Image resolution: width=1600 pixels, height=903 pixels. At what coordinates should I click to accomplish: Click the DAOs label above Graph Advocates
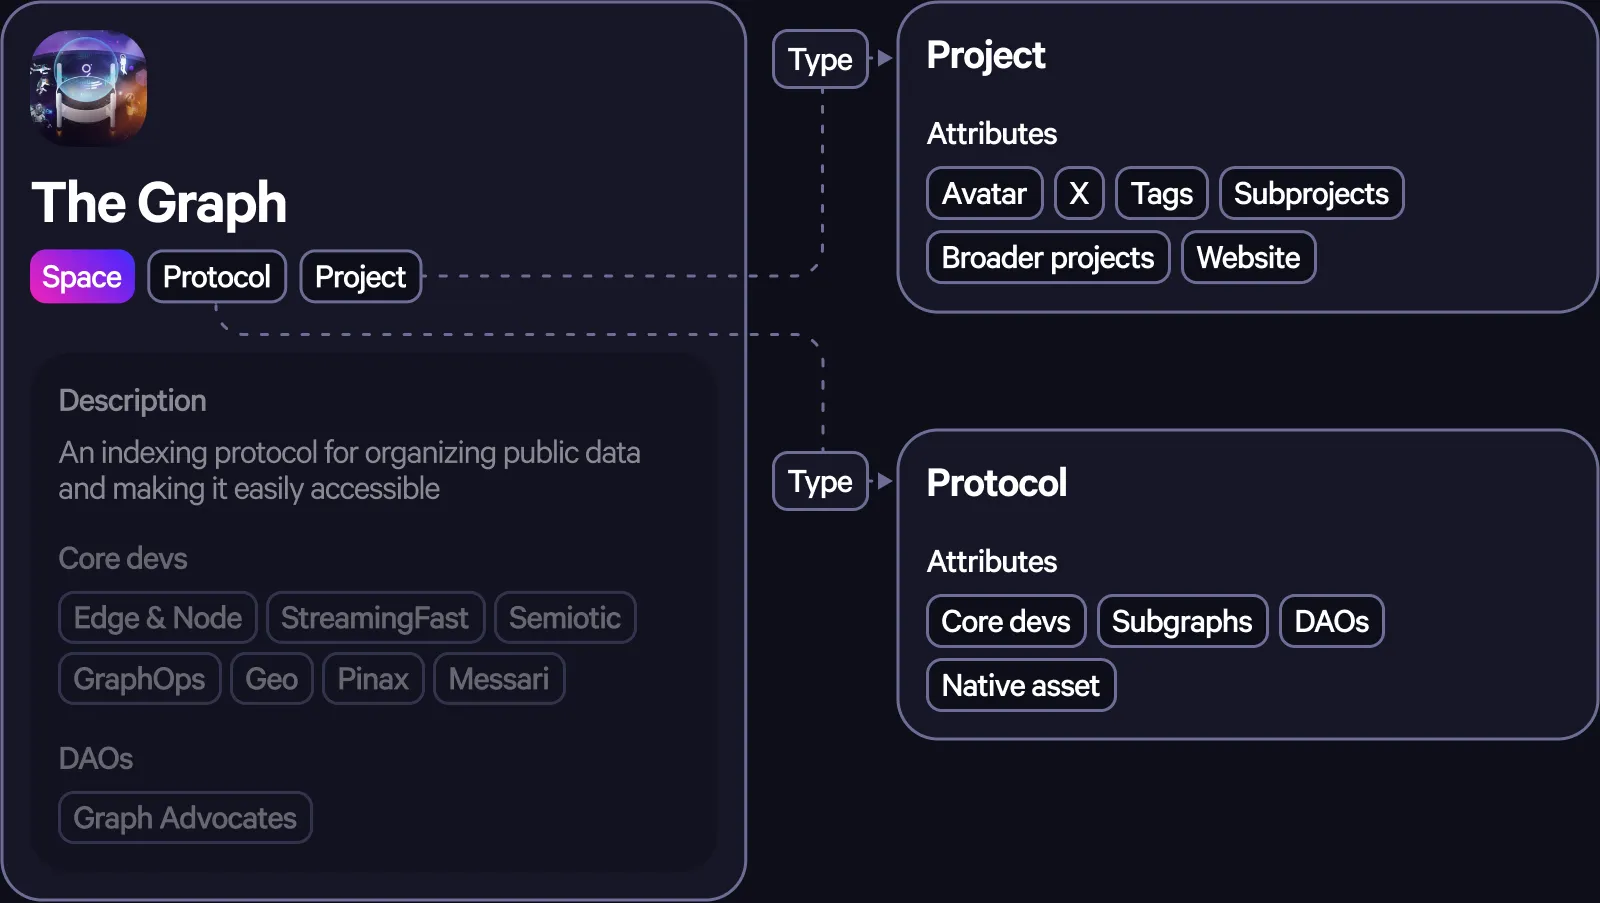(96, 758)
